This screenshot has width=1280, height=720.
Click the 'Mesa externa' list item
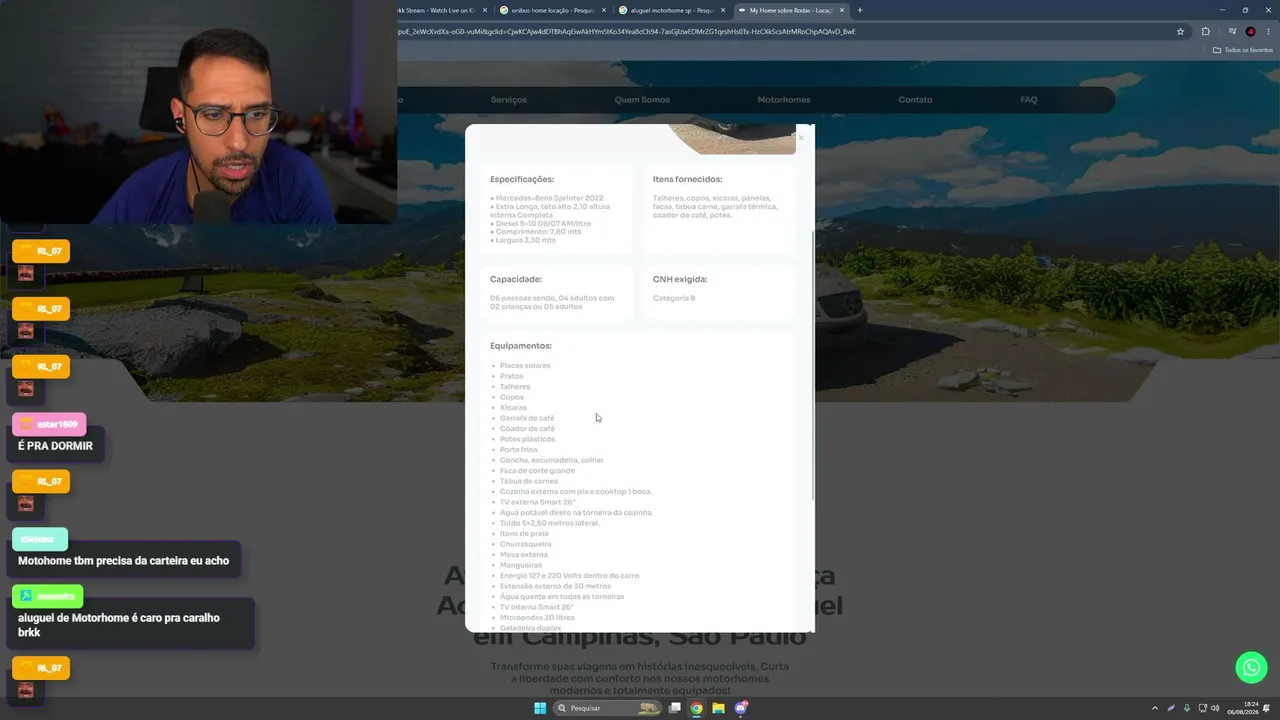(x=524, y=555)
